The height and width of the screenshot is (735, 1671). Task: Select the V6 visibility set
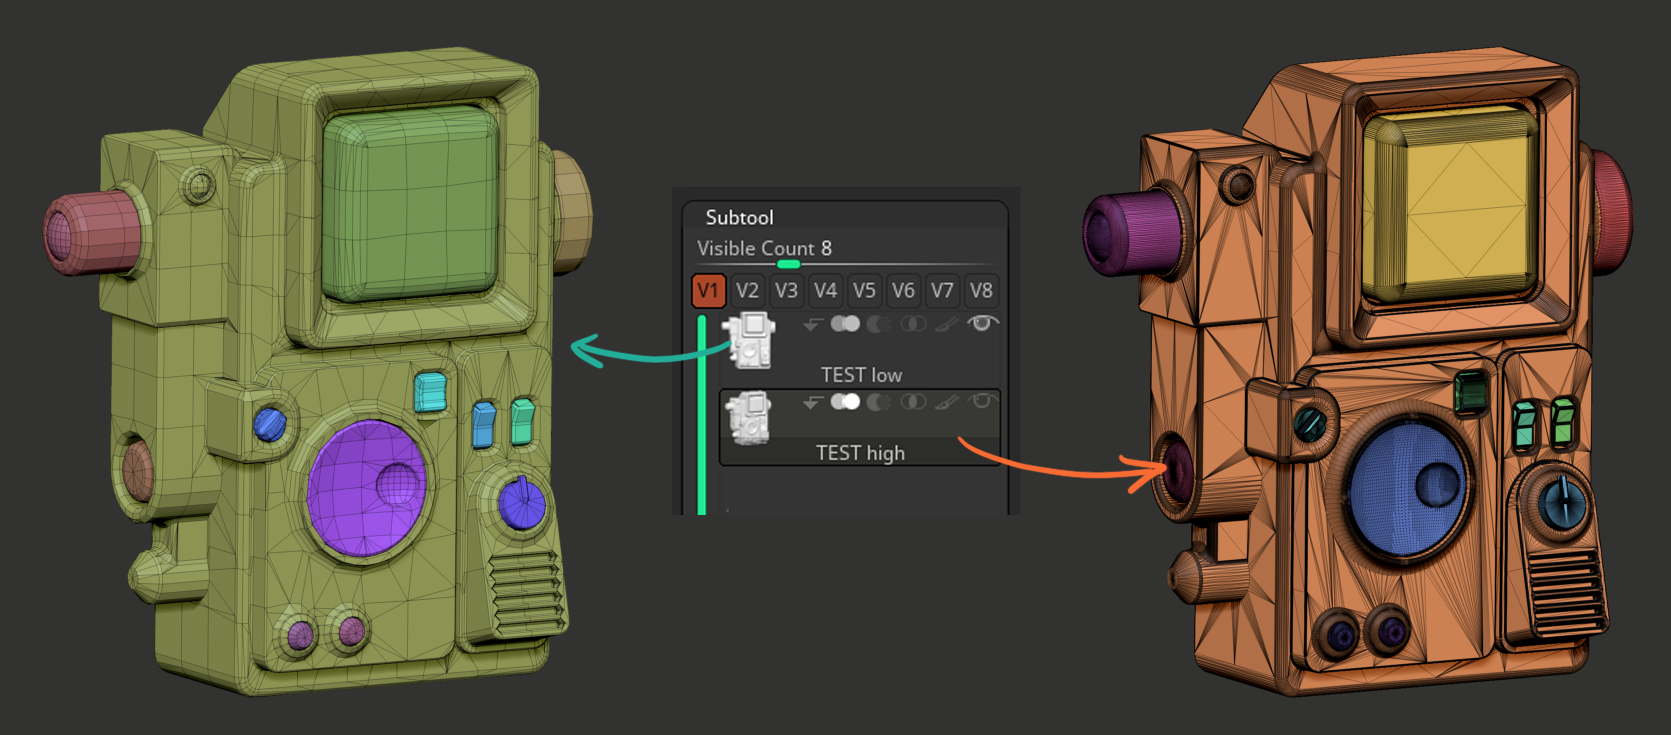click(903, 291)
